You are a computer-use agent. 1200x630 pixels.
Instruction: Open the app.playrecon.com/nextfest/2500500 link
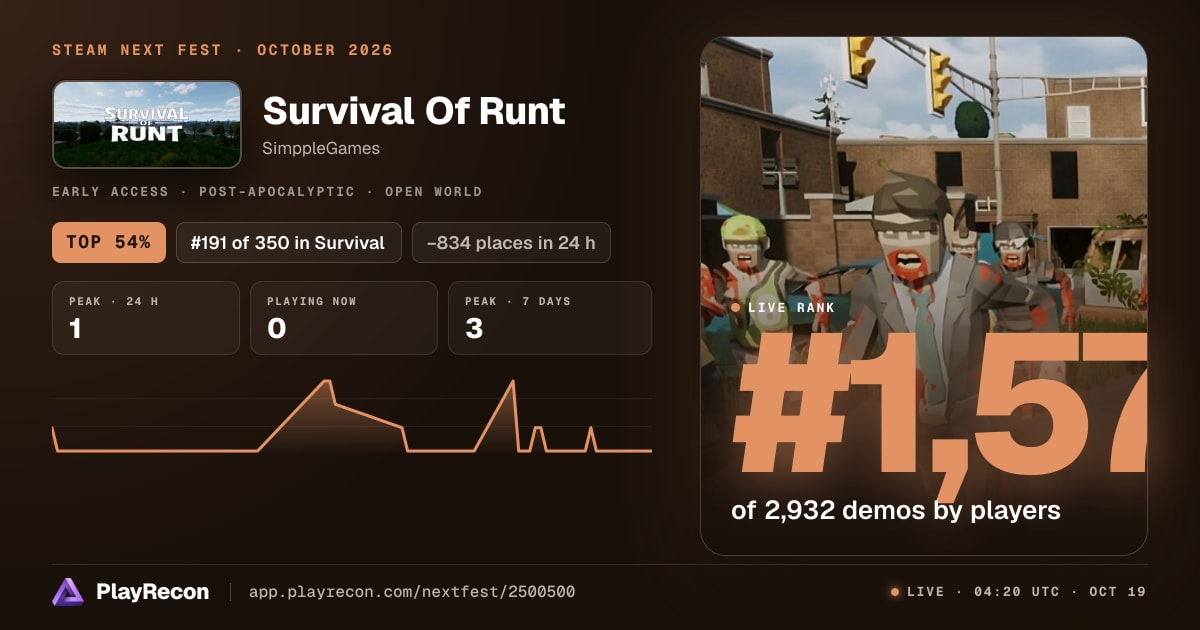pos(411,592)
